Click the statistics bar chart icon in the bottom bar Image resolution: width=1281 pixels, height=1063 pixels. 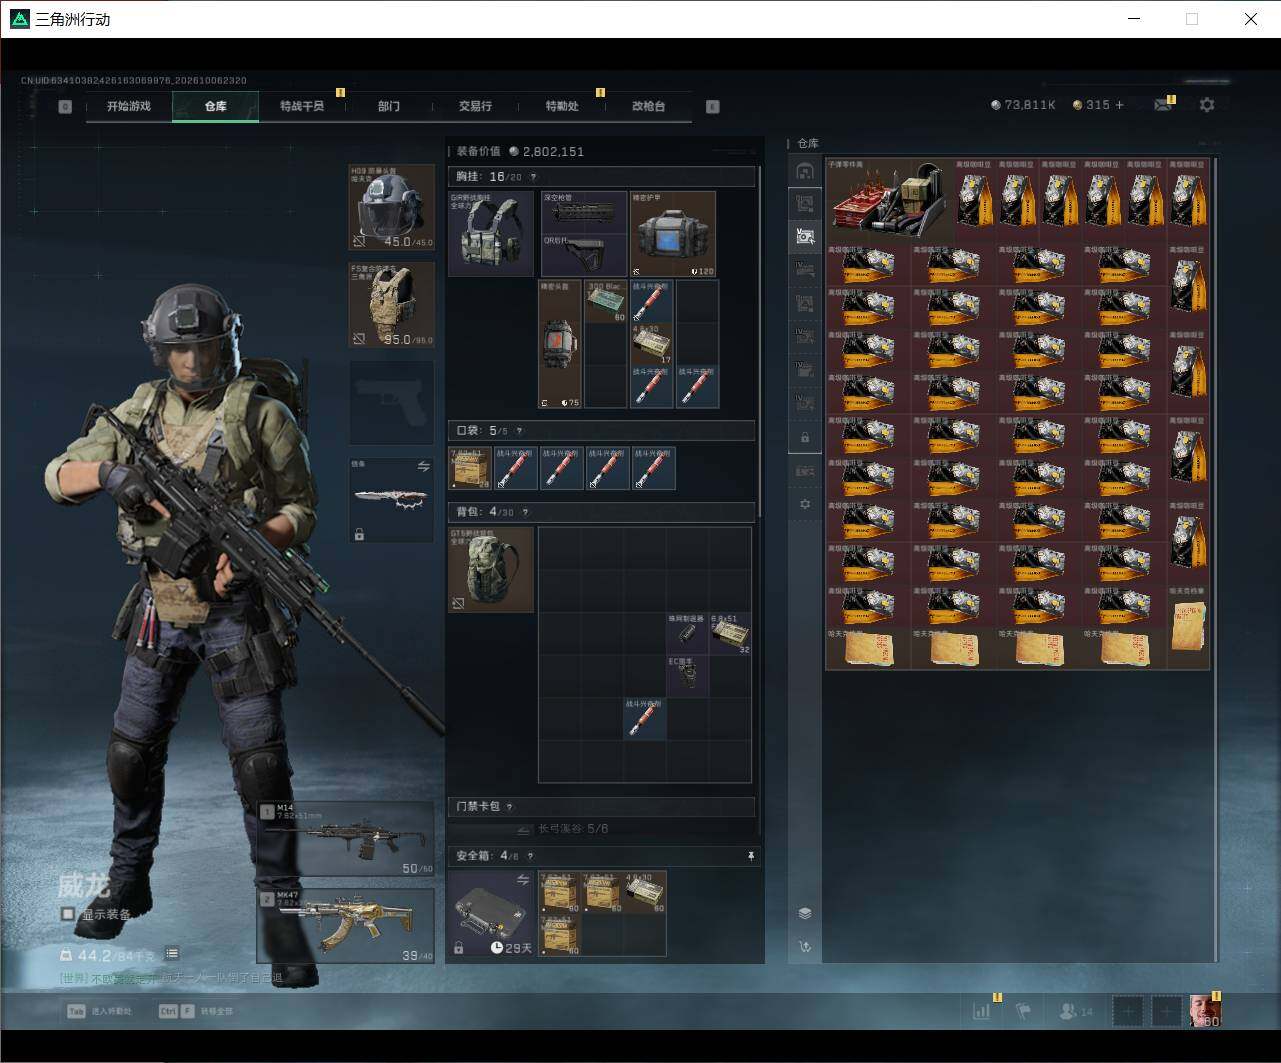tap(982, 1011)
